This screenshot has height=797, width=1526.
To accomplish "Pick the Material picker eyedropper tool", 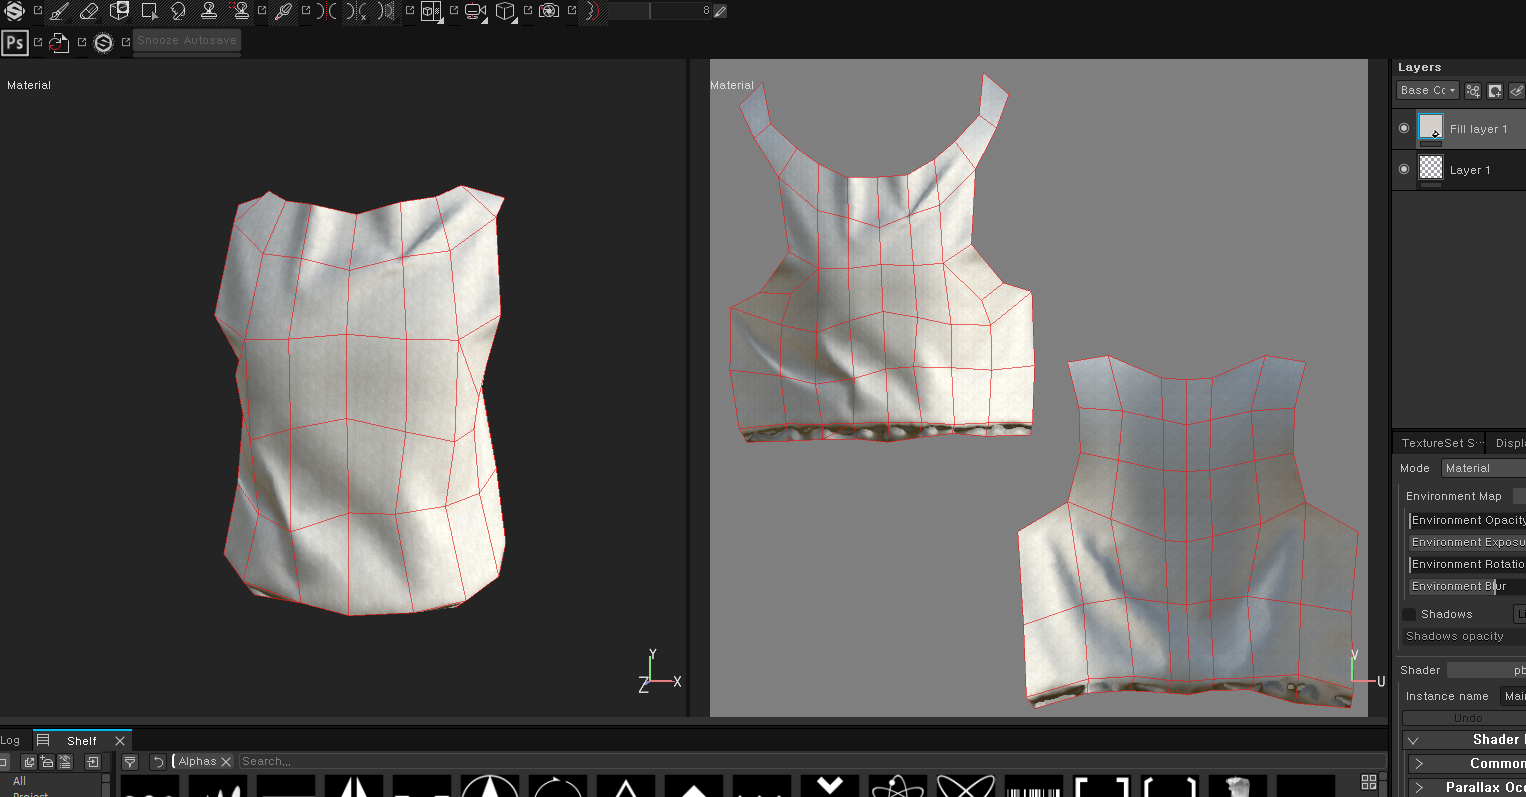I will tap(283, 11).
